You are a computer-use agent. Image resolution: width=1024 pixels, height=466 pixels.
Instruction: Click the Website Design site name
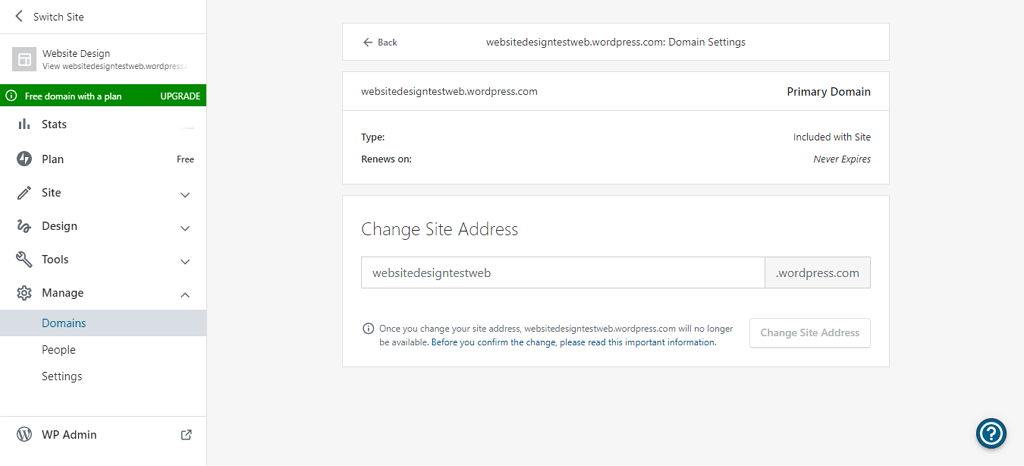76,54
